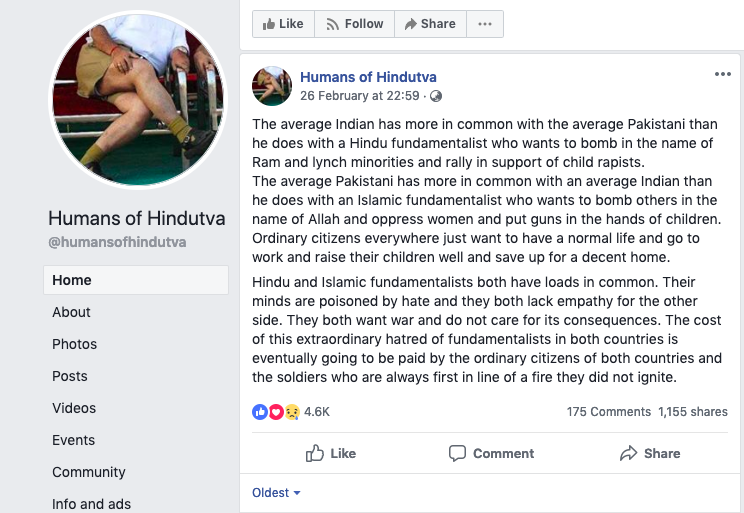The image size is (744, 513).
Task: Click the sad face reaction icon
Action: [291, 411]
